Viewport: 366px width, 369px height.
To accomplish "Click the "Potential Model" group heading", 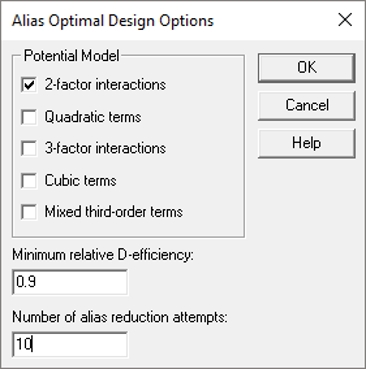I will click(71, 56).
